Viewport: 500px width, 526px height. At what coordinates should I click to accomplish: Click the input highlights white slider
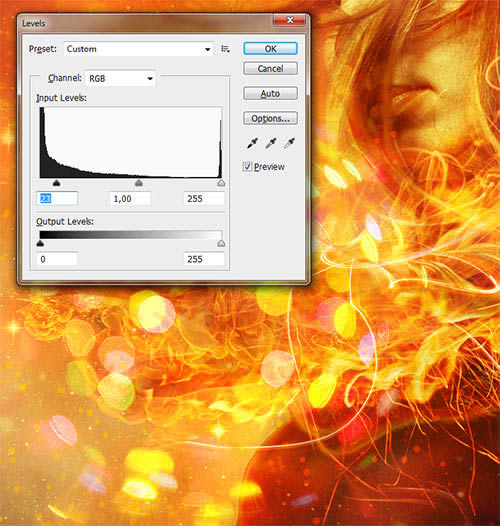(x=221, y=183)
